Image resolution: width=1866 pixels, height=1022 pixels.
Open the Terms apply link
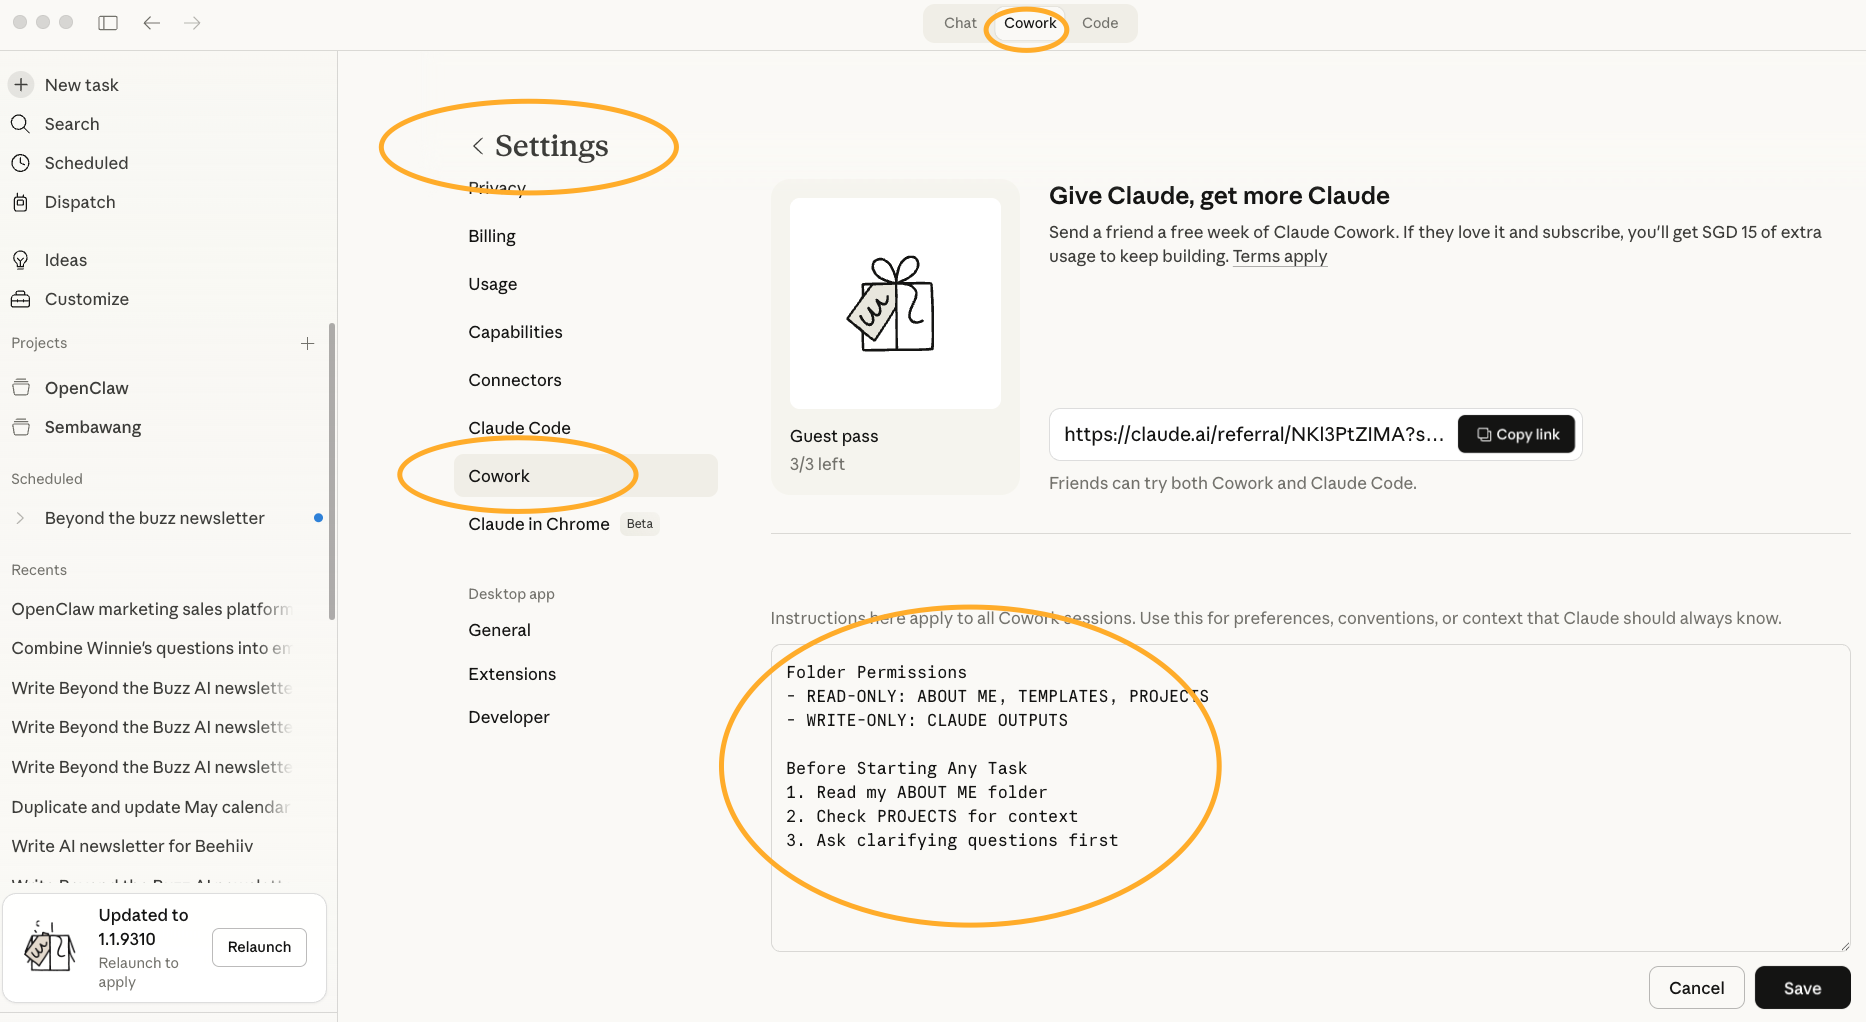pyautogui.click(x=1279, y=256)
